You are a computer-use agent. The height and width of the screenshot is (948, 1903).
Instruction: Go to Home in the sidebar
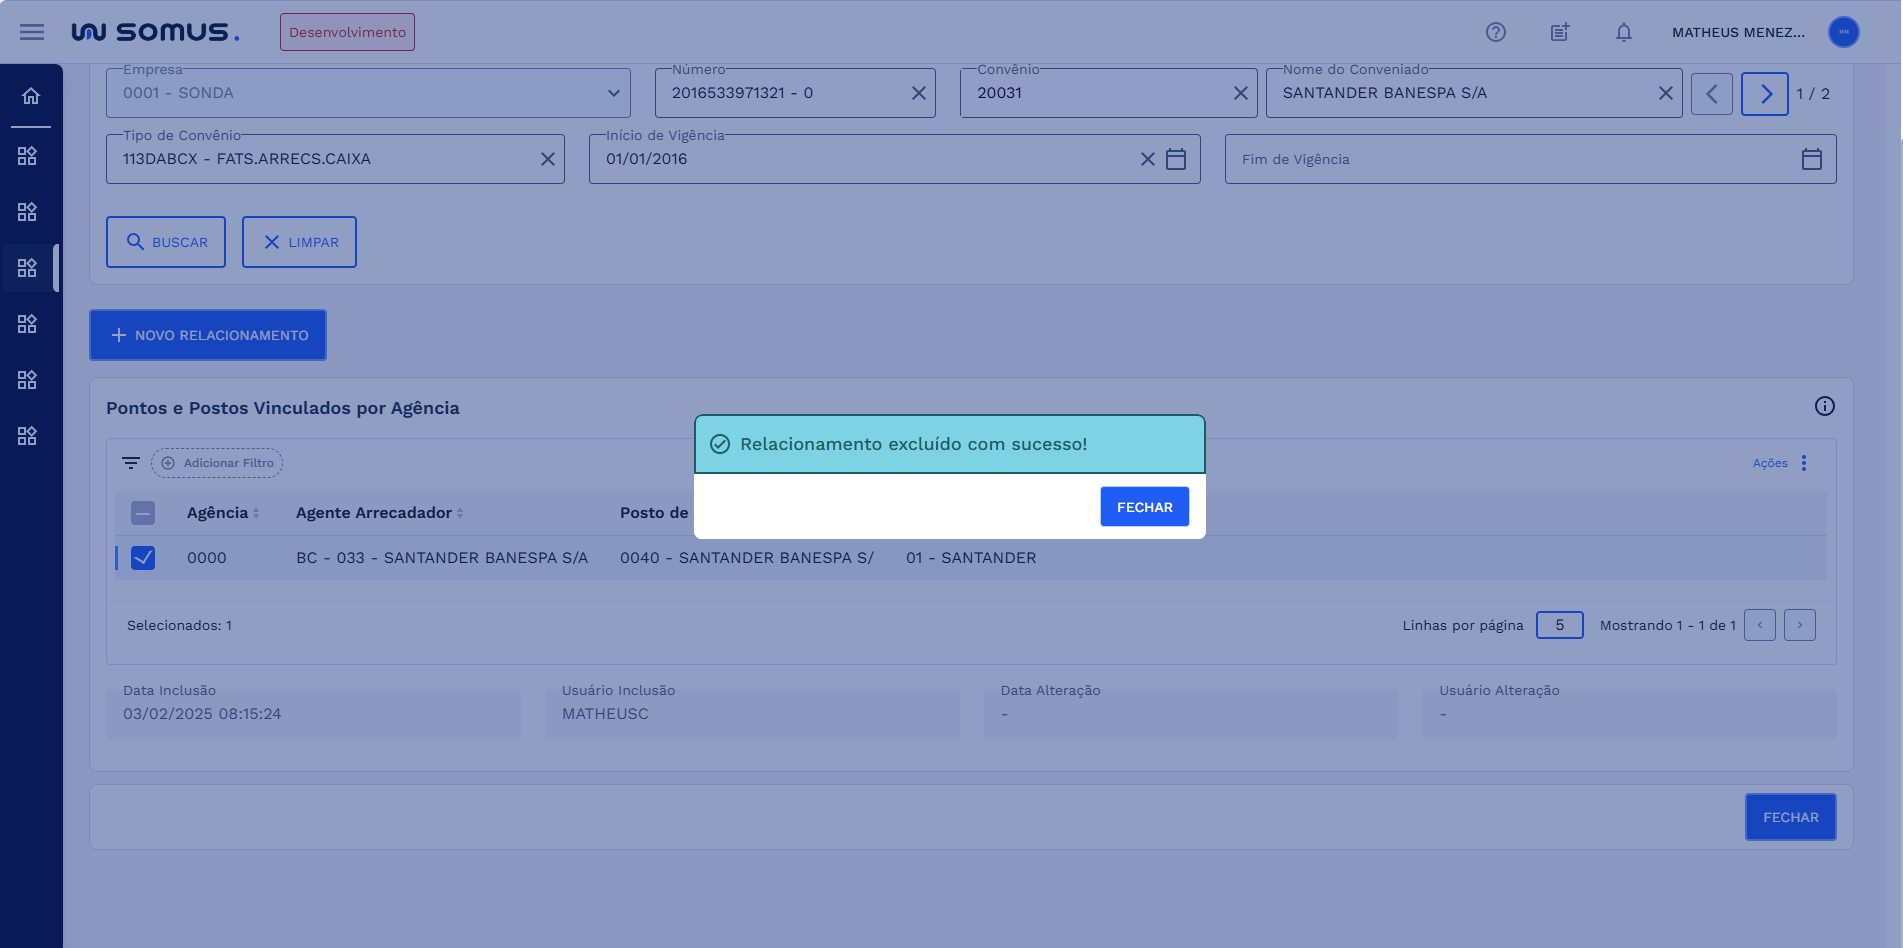(x=31, y=96)
